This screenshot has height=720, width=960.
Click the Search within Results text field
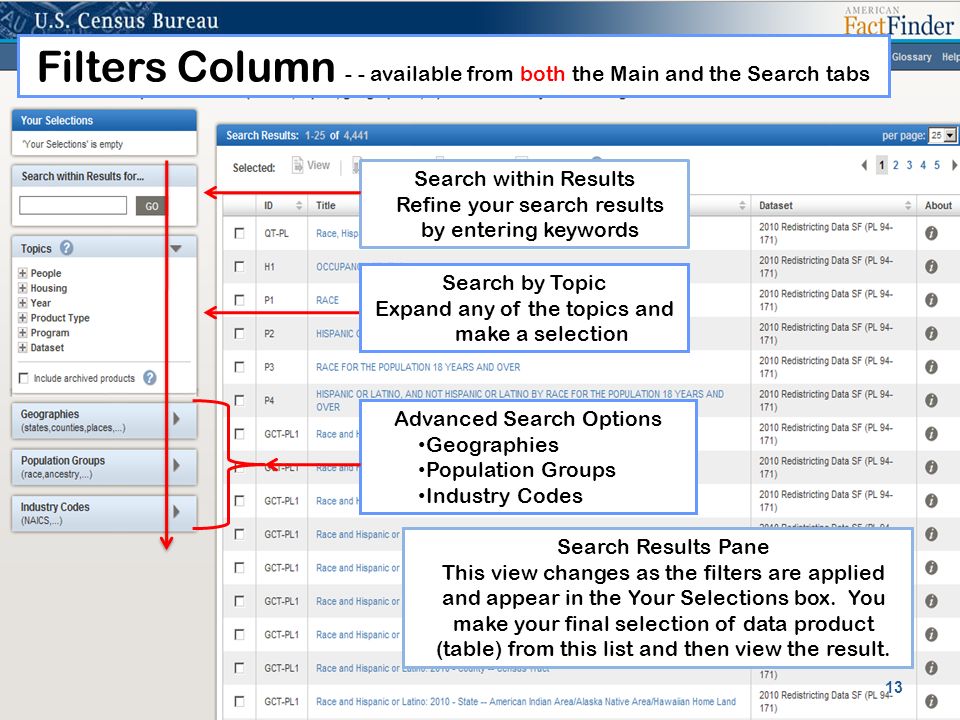[73, 206]
